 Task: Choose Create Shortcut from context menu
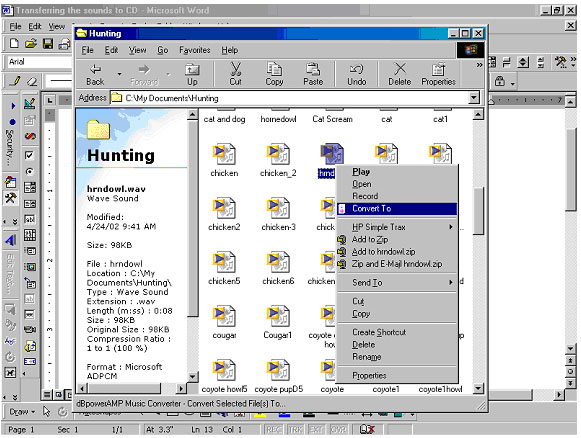coord(397,332)
